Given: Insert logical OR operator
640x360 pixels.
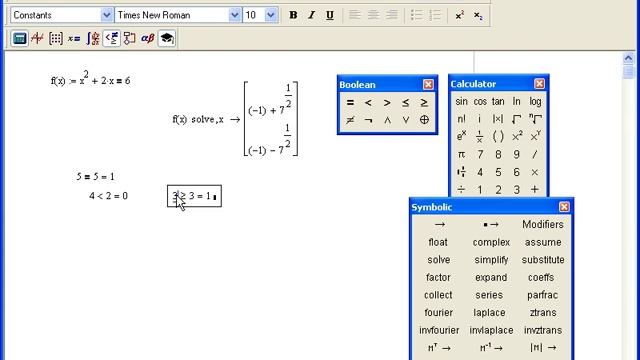Looking at the screenshot, I should pyautogui.click(x=405, y=120).
